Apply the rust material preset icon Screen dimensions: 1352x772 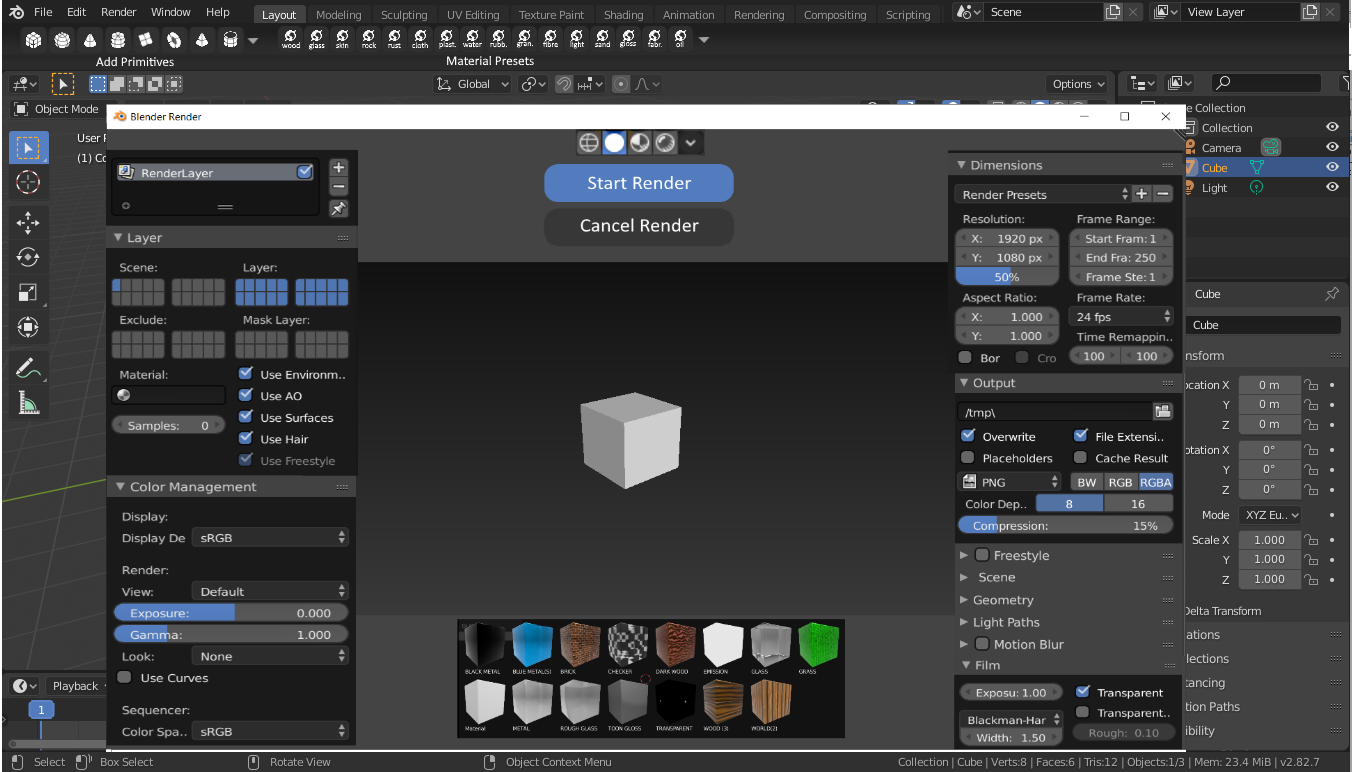coord(395,39)
